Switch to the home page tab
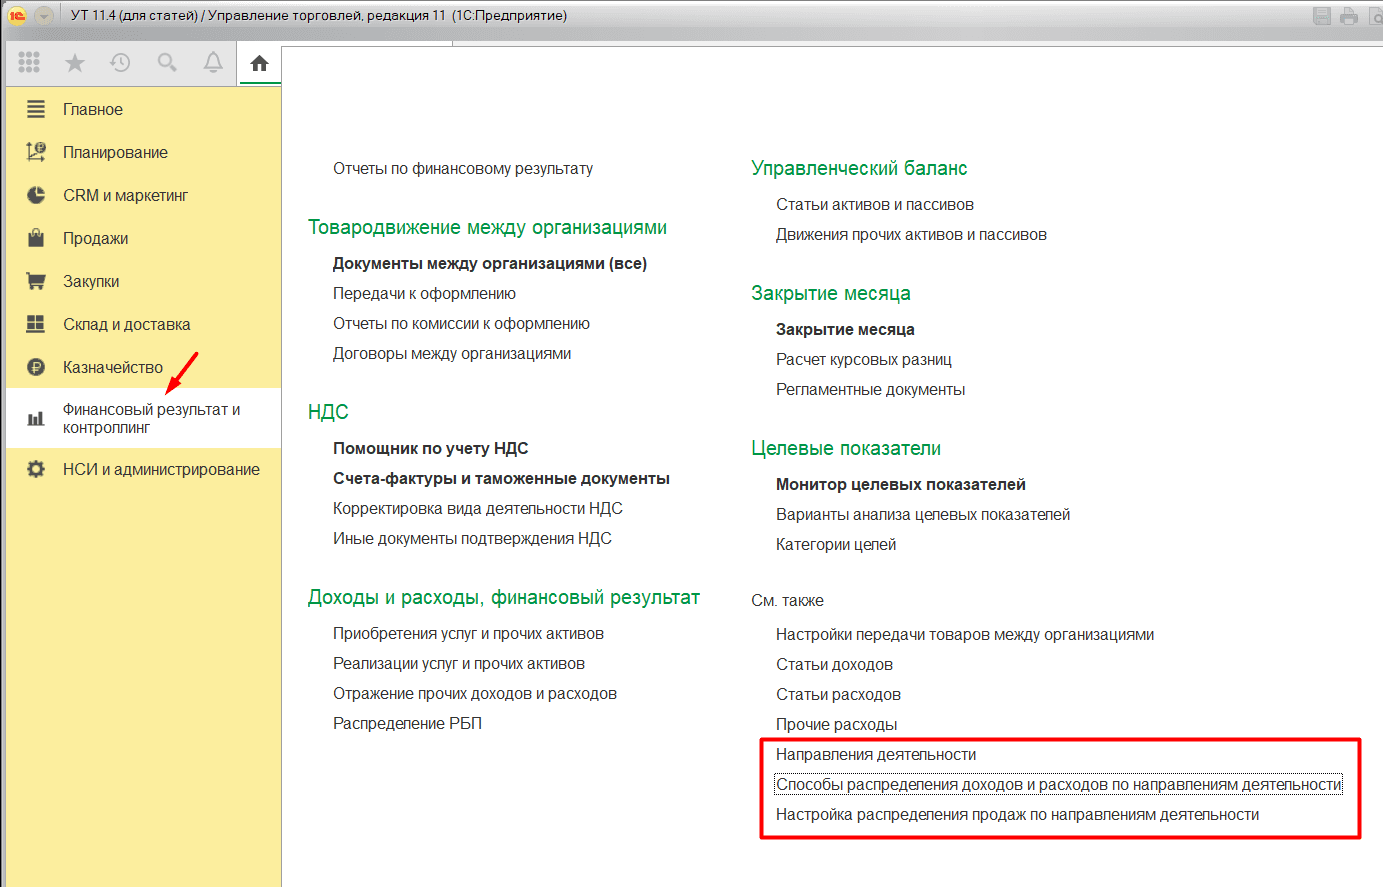Viewport: 1383px width, 887px height. [259, 64]
